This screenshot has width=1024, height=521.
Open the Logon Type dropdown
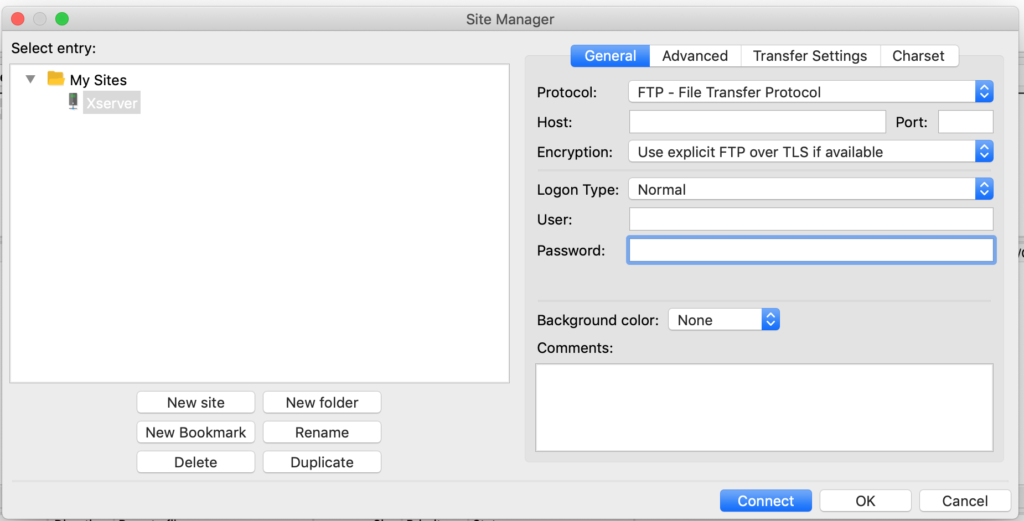[810, 190]
